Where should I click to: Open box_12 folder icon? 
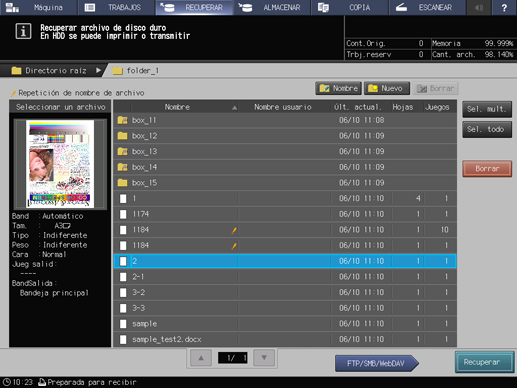click(x=122, y=136)
